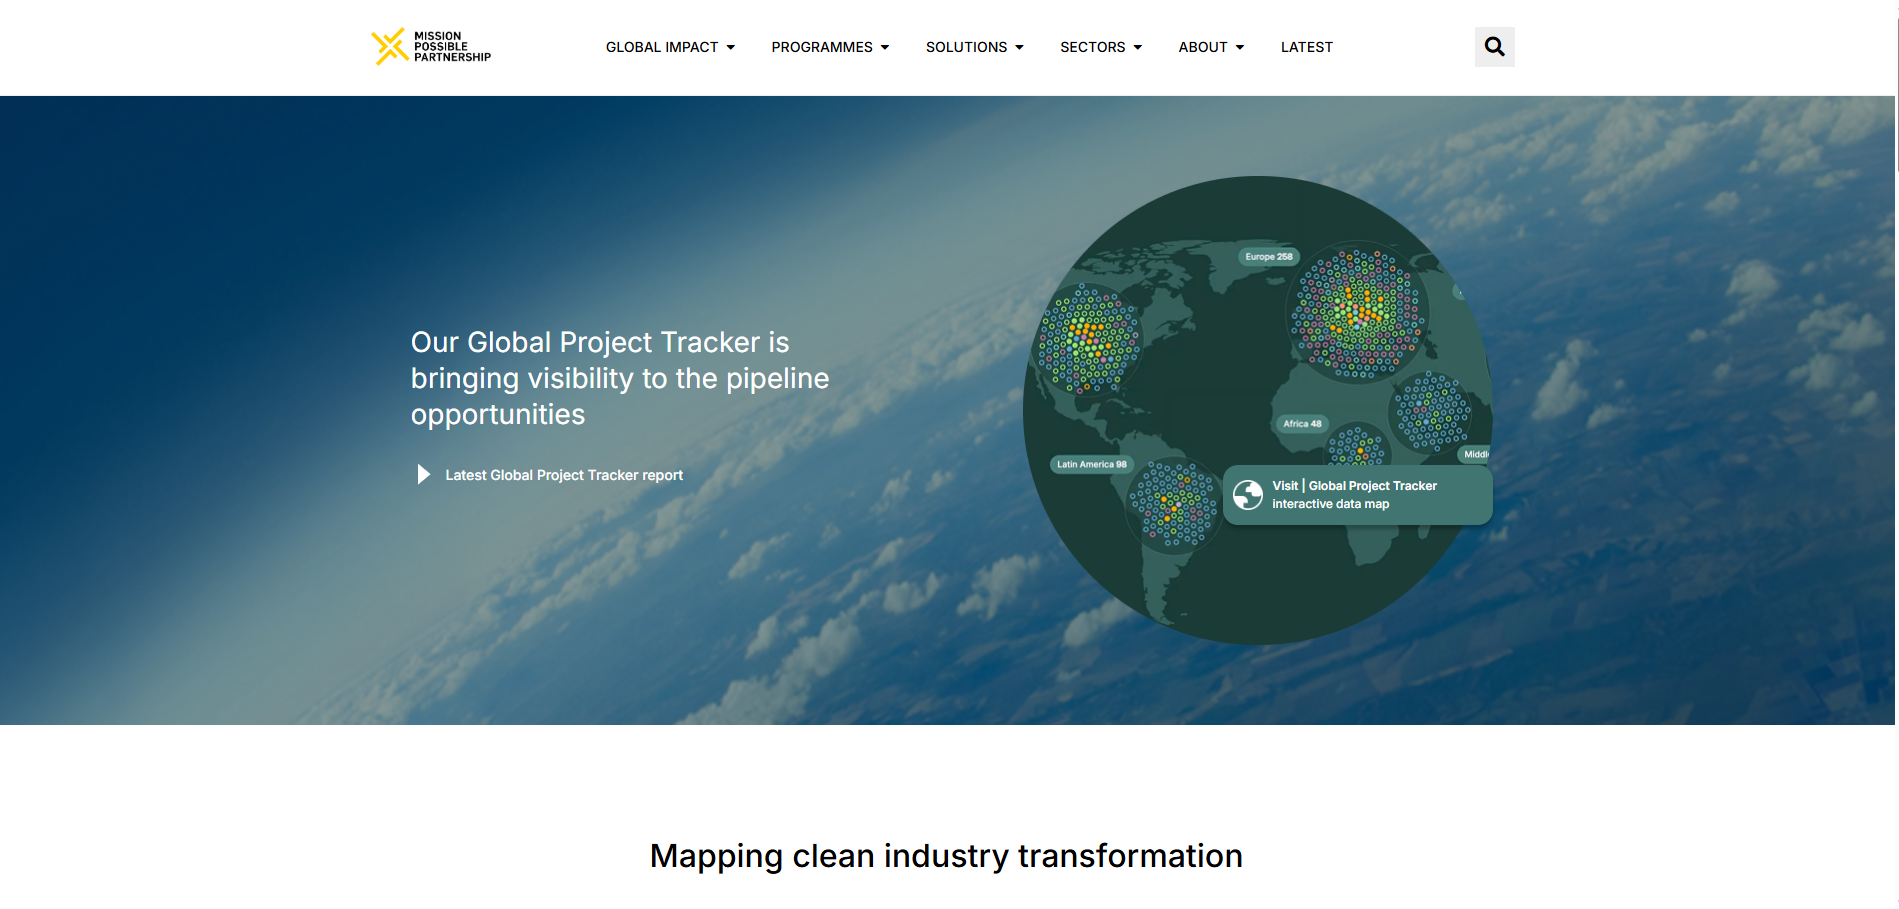The width and height of the screenshot is (1899, 909).
Task: Visit Global Project Tracker interactive data map
Action: click(x=1357, y=495)
